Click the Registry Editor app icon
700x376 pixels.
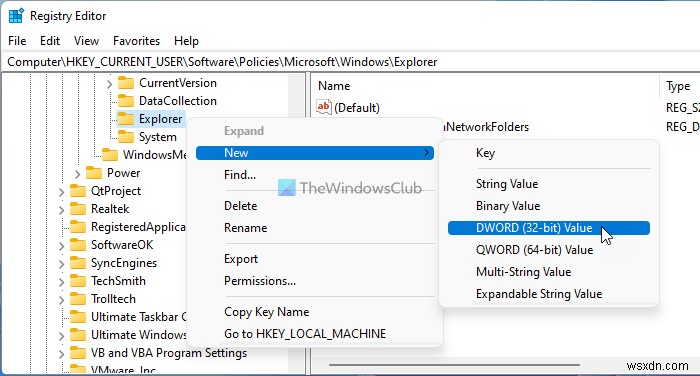pyautogui.click(x=16, y=16)
